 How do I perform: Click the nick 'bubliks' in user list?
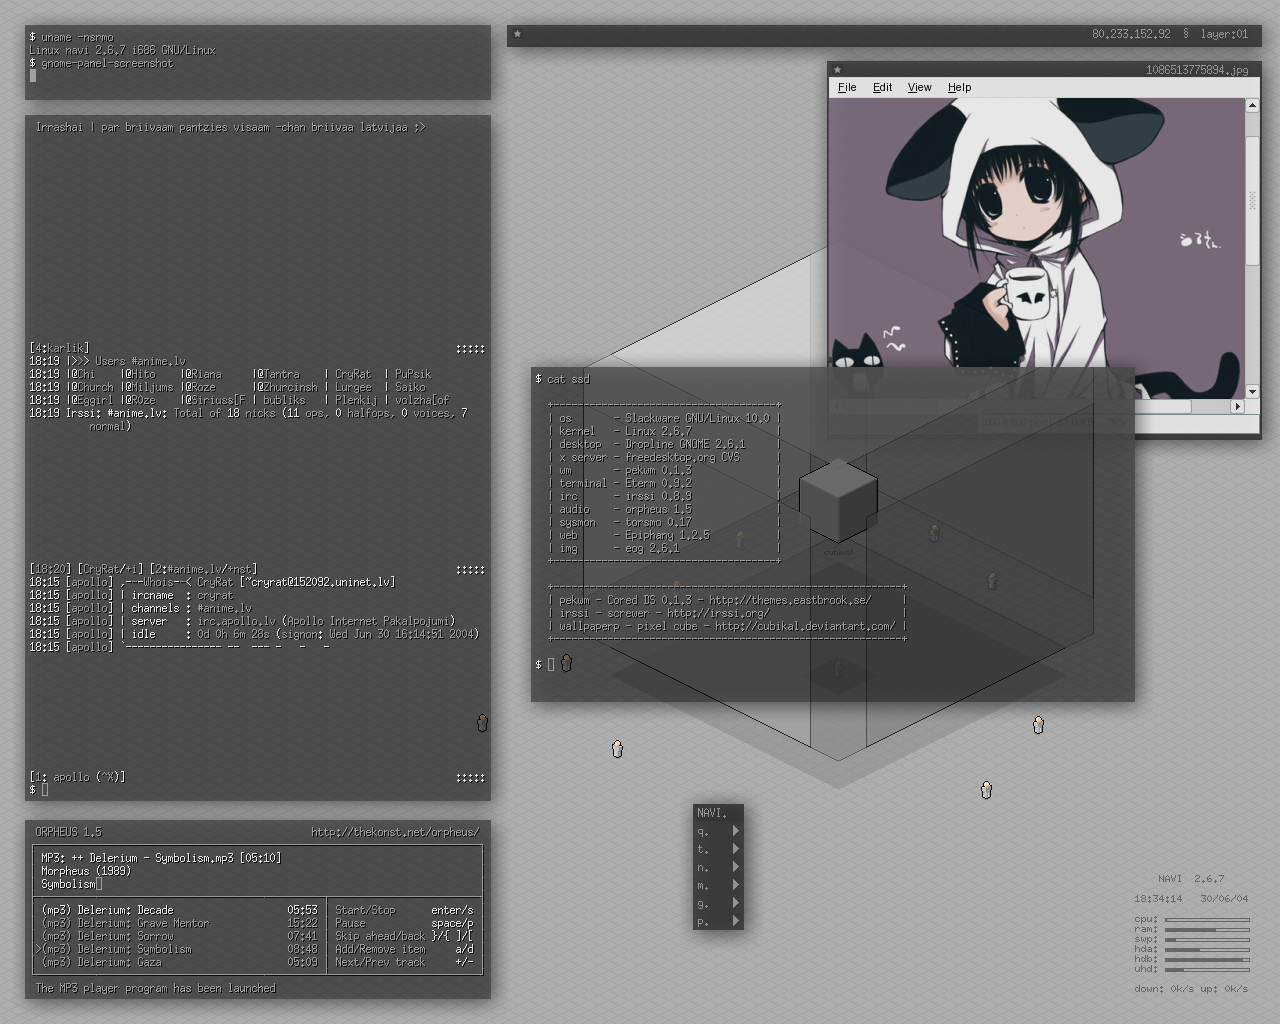[284, 400]
